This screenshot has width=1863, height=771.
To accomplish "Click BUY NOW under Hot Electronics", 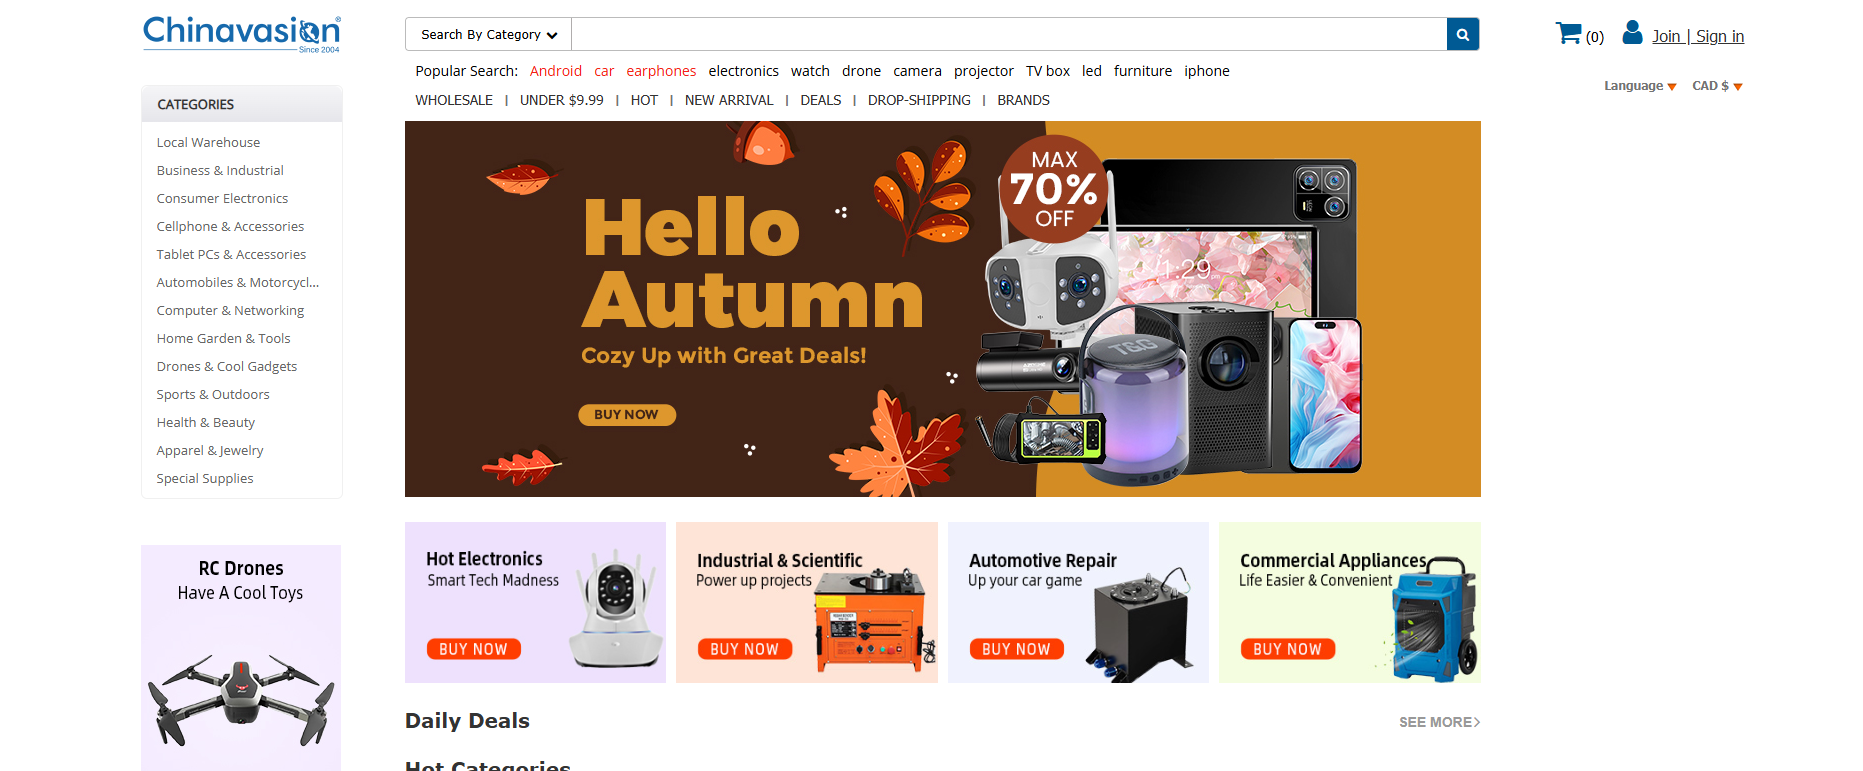I will point(473,649).
